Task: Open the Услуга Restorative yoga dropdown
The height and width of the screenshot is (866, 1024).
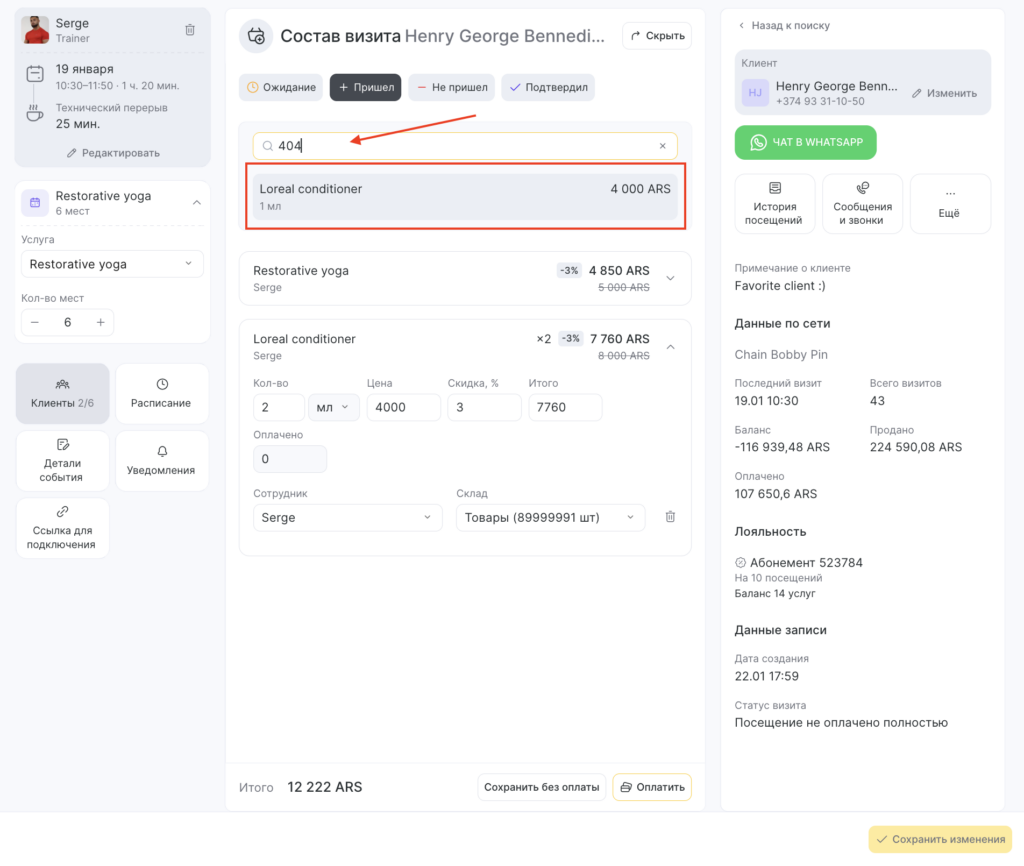Action: coord(111,264)
